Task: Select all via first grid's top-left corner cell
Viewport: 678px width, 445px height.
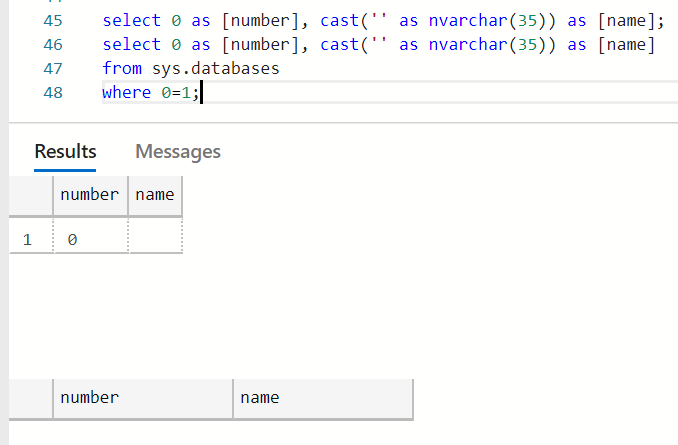Action: point(31,195)
